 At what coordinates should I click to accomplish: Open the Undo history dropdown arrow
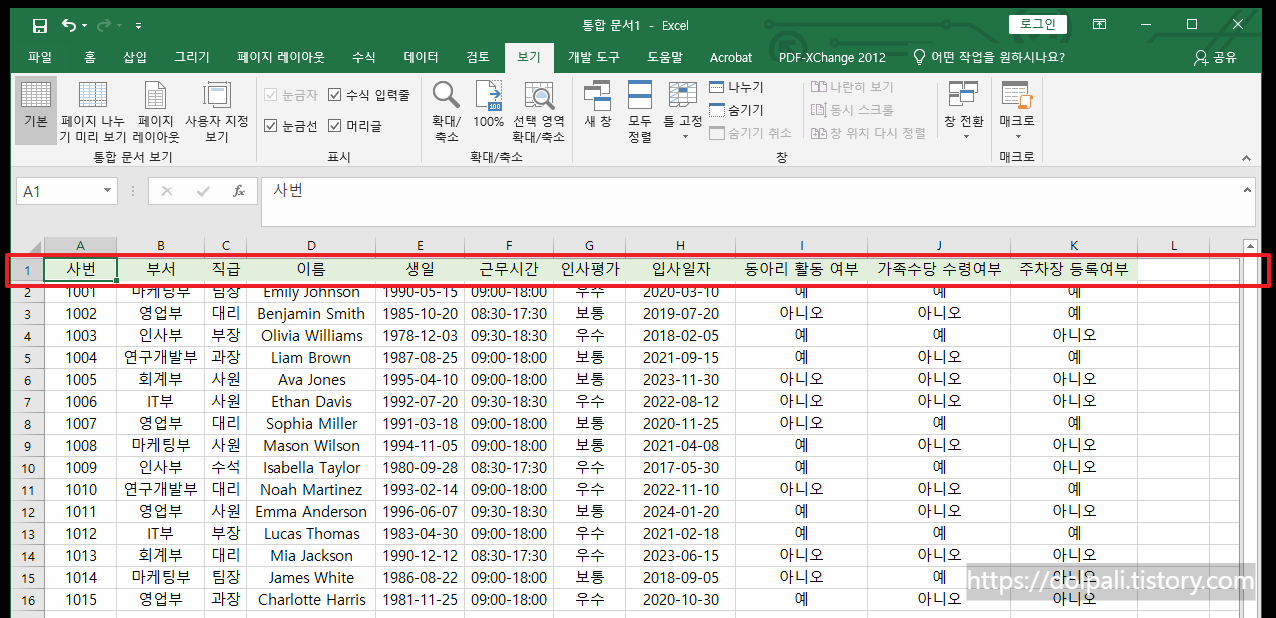85,25
